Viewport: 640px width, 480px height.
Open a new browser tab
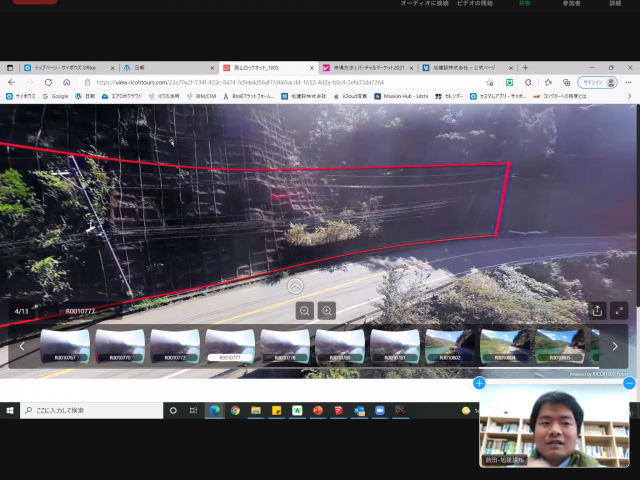[x=525, y=68]
